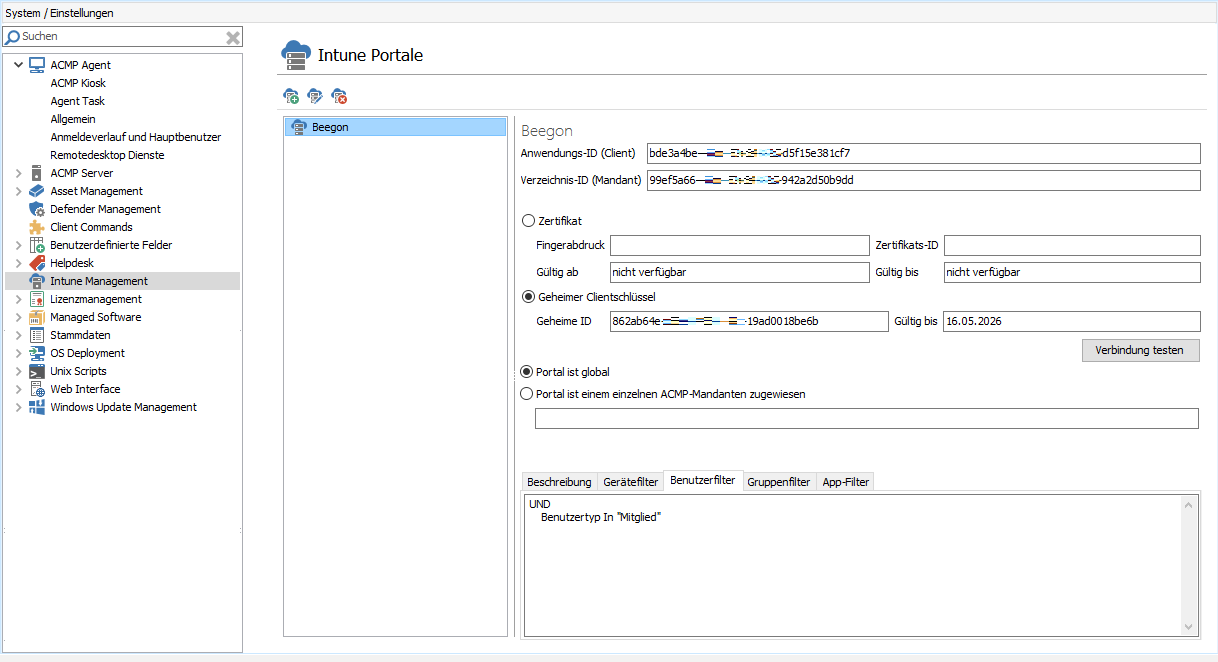
Task: Expand the Lizenzmanagement node
Action: [18, 299]
